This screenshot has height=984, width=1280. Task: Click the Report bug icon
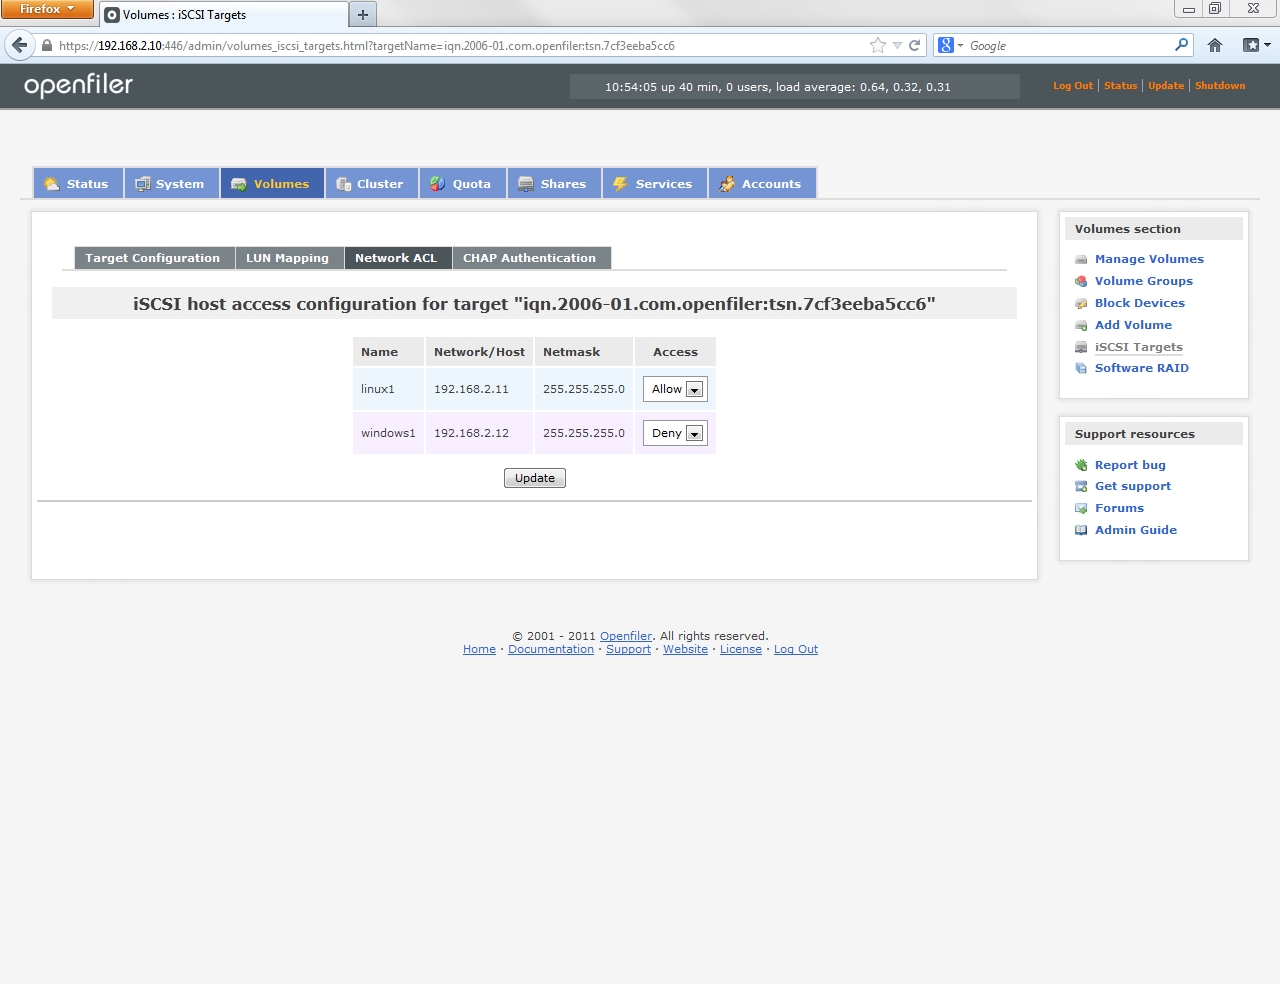coord(1081,466)
